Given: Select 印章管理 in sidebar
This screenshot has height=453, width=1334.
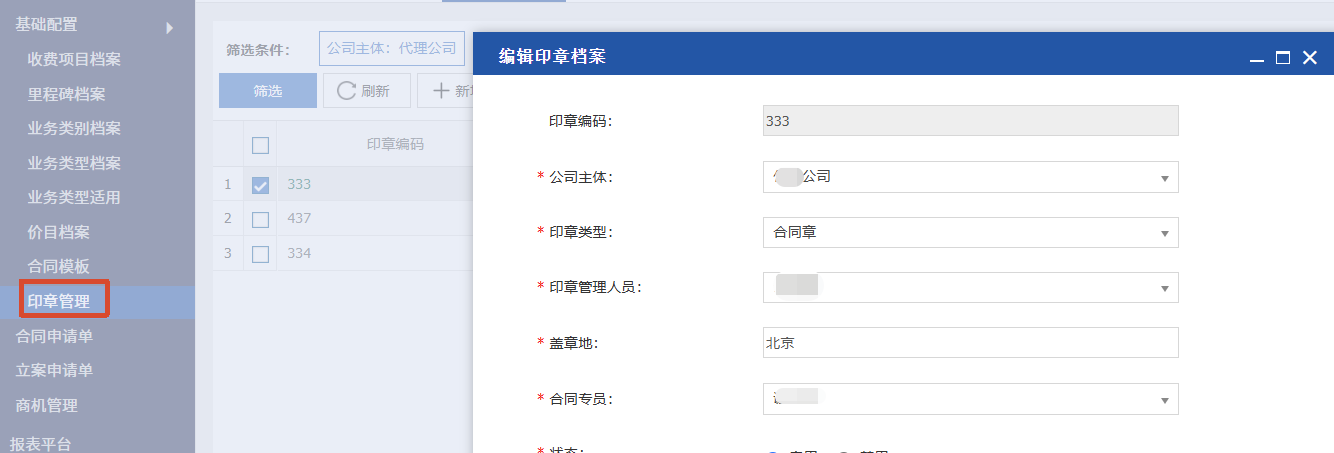Looking at the screenshot, I should [59, 301].
